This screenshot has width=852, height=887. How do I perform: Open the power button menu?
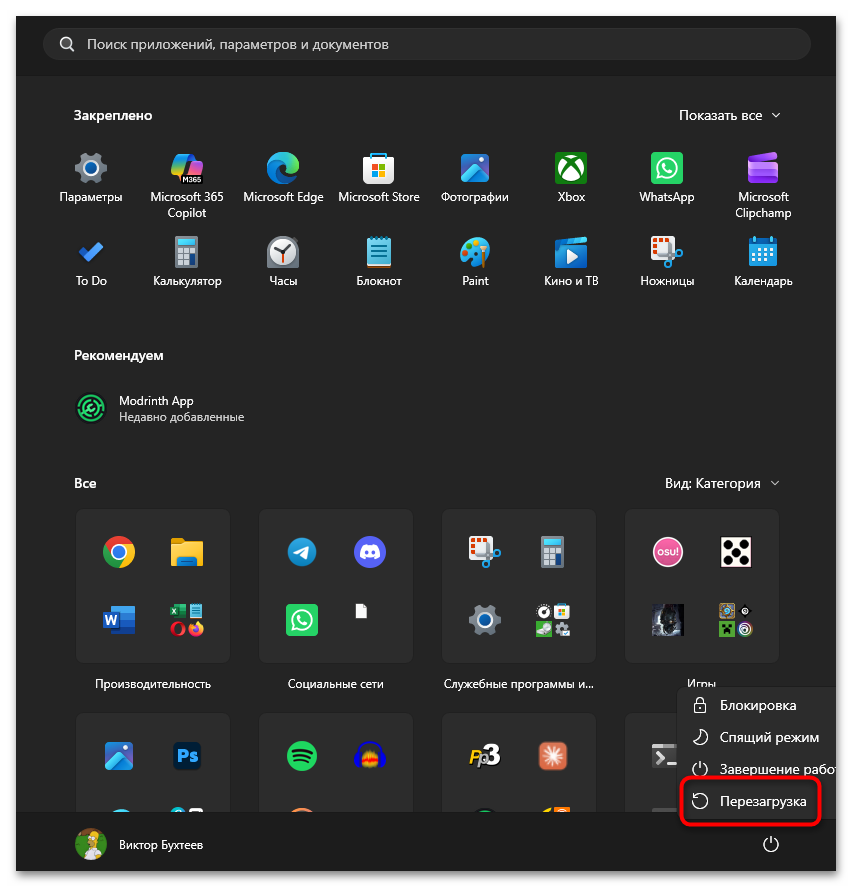(x=771, y=844)
